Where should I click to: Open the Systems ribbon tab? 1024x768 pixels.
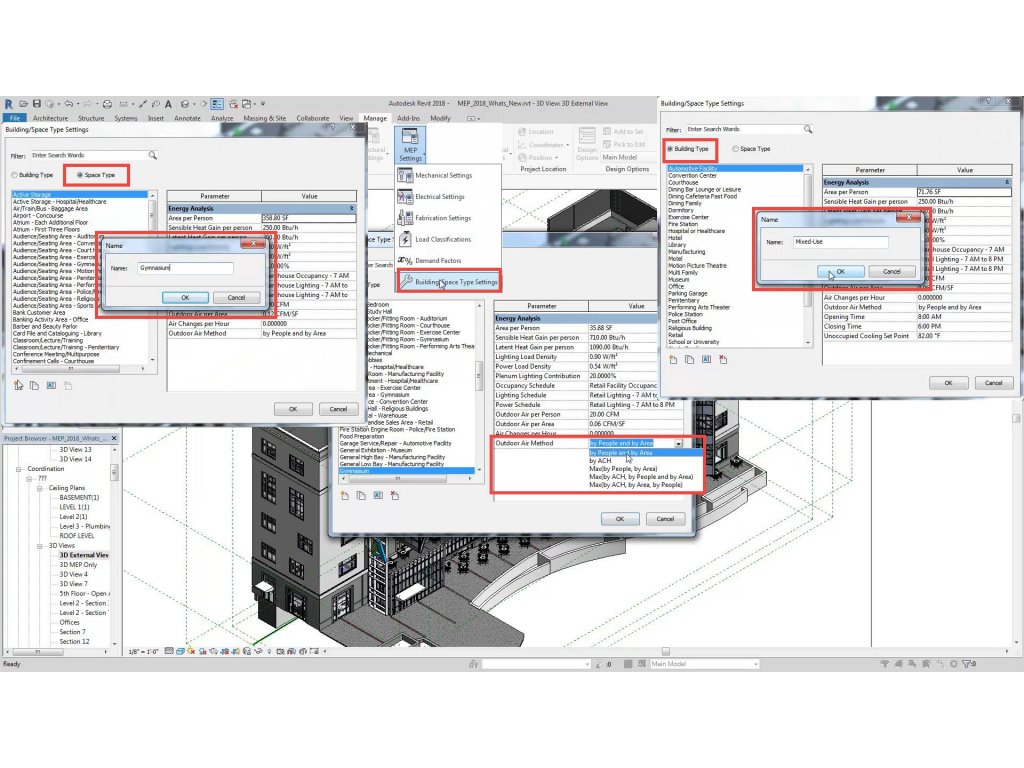126,118
